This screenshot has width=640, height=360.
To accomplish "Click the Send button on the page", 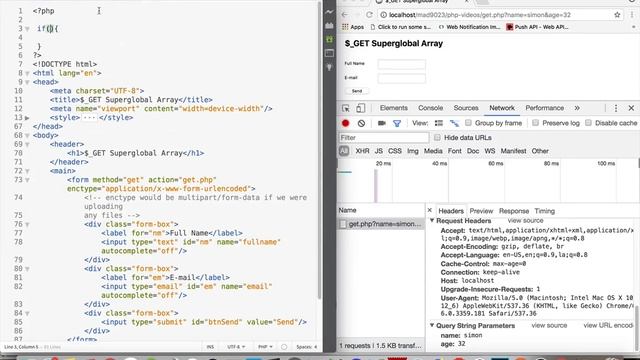I will tap(357, 91).
